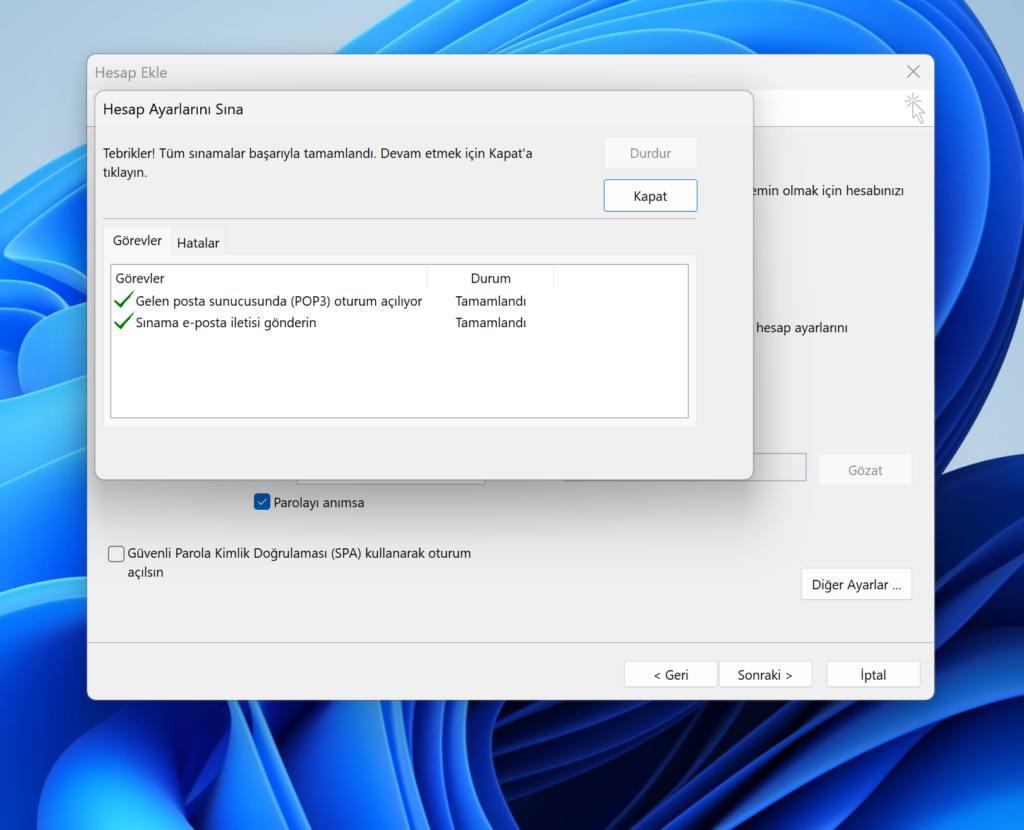This screenshot has height=830, width=1024.
Task: Click the green checkmark beside Sınama e-posta task
Action: [124, 322]
